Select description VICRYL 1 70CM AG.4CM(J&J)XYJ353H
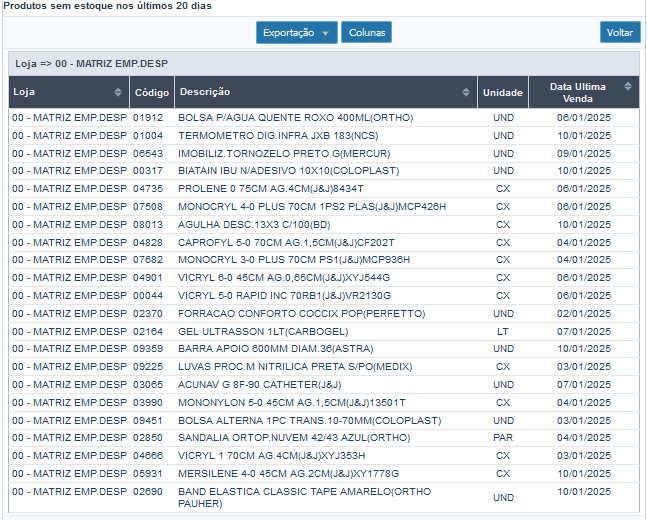This screenshot has width=647, height=520. (x=271, y=456)
